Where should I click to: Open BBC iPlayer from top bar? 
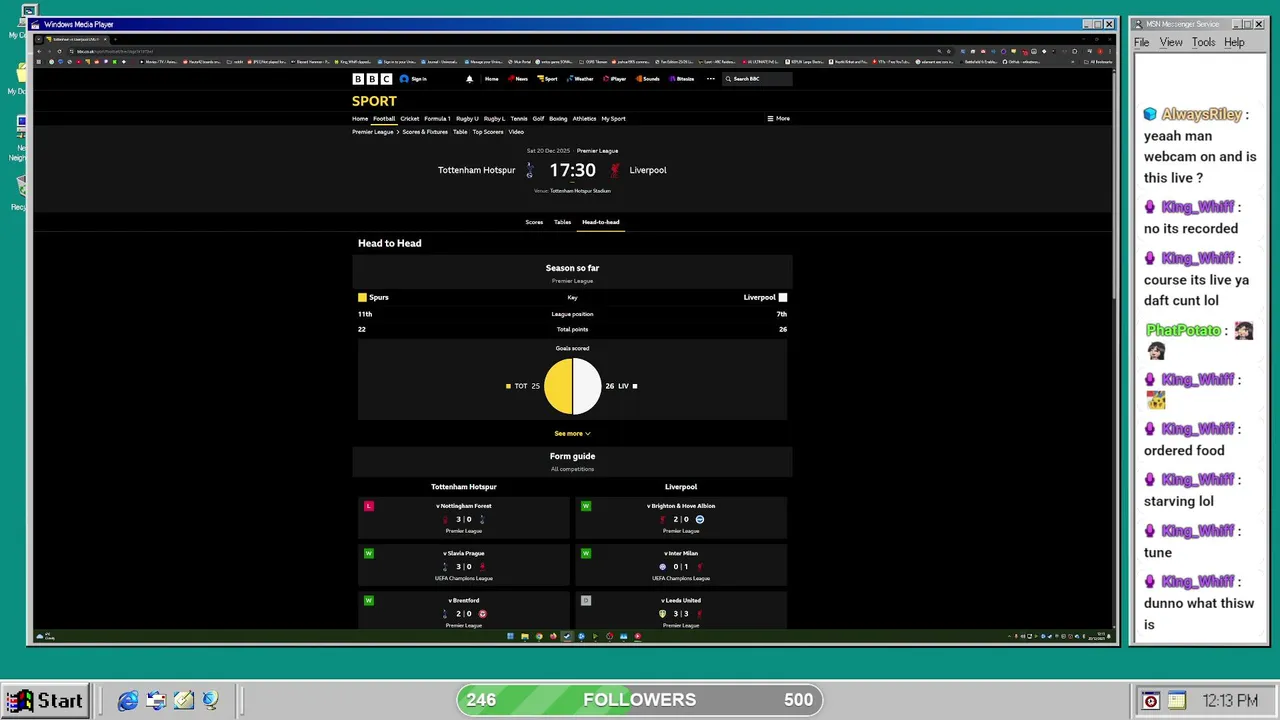[x=614, y=79]
